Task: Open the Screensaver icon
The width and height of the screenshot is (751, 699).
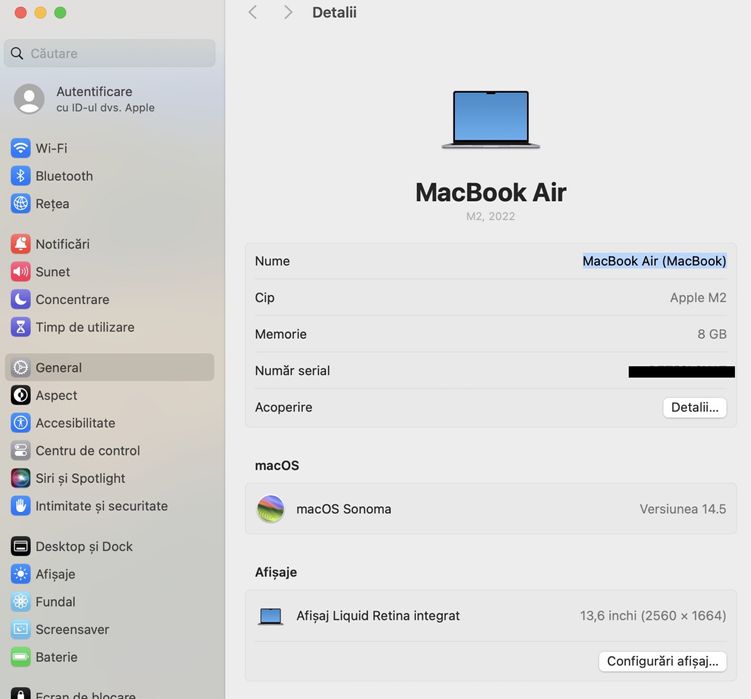Action: [21, 629]
